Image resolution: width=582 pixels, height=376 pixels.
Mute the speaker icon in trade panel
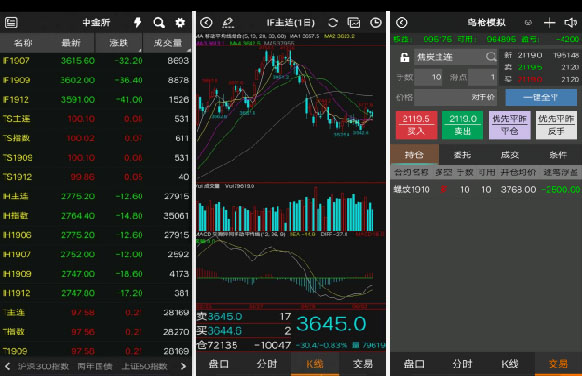tap(570, 23)
